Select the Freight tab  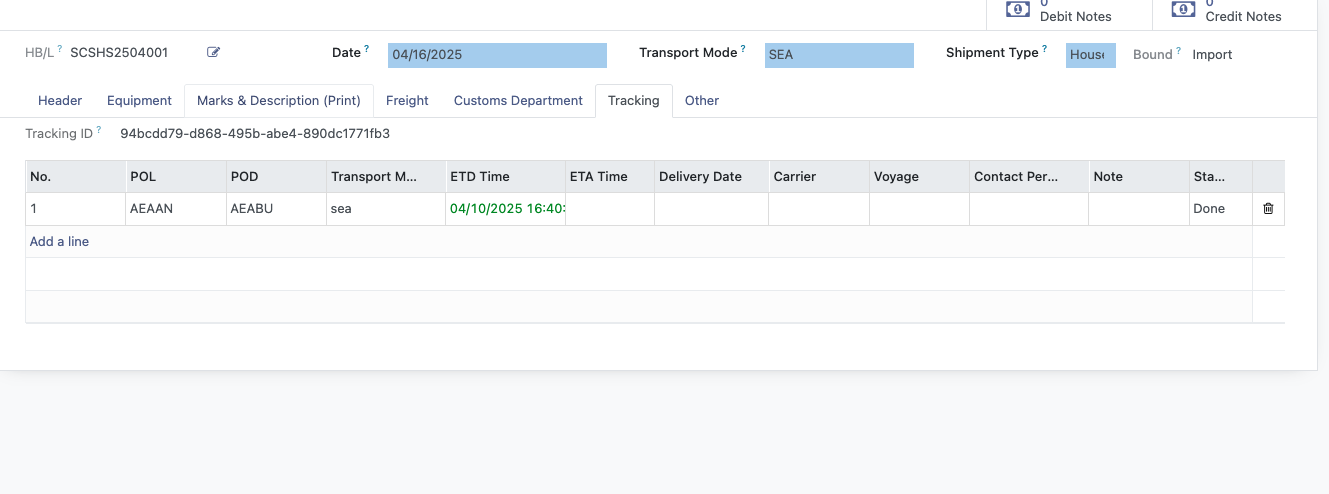[407, 100]
